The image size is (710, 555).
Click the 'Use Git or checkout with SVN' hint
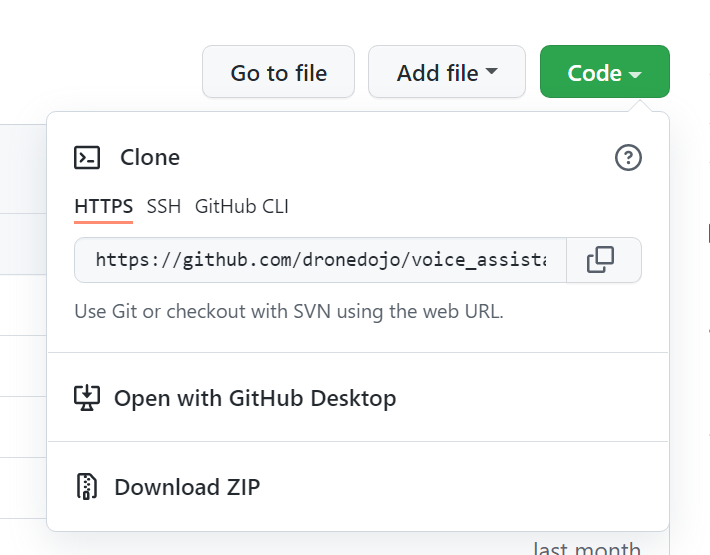(289, 311)
